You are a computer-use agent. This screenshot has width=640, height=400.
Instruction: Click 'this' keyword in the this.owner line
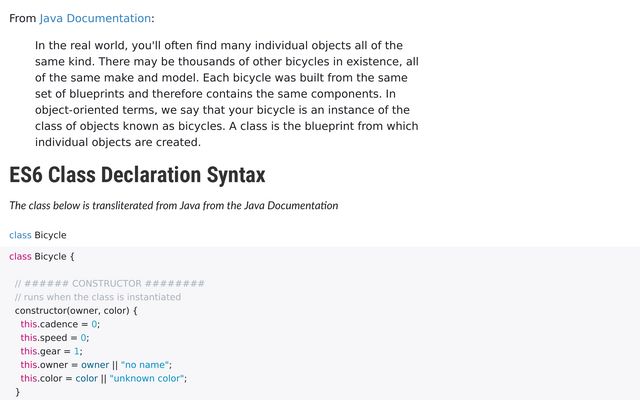pyautogui.click(x=29, y=364)
